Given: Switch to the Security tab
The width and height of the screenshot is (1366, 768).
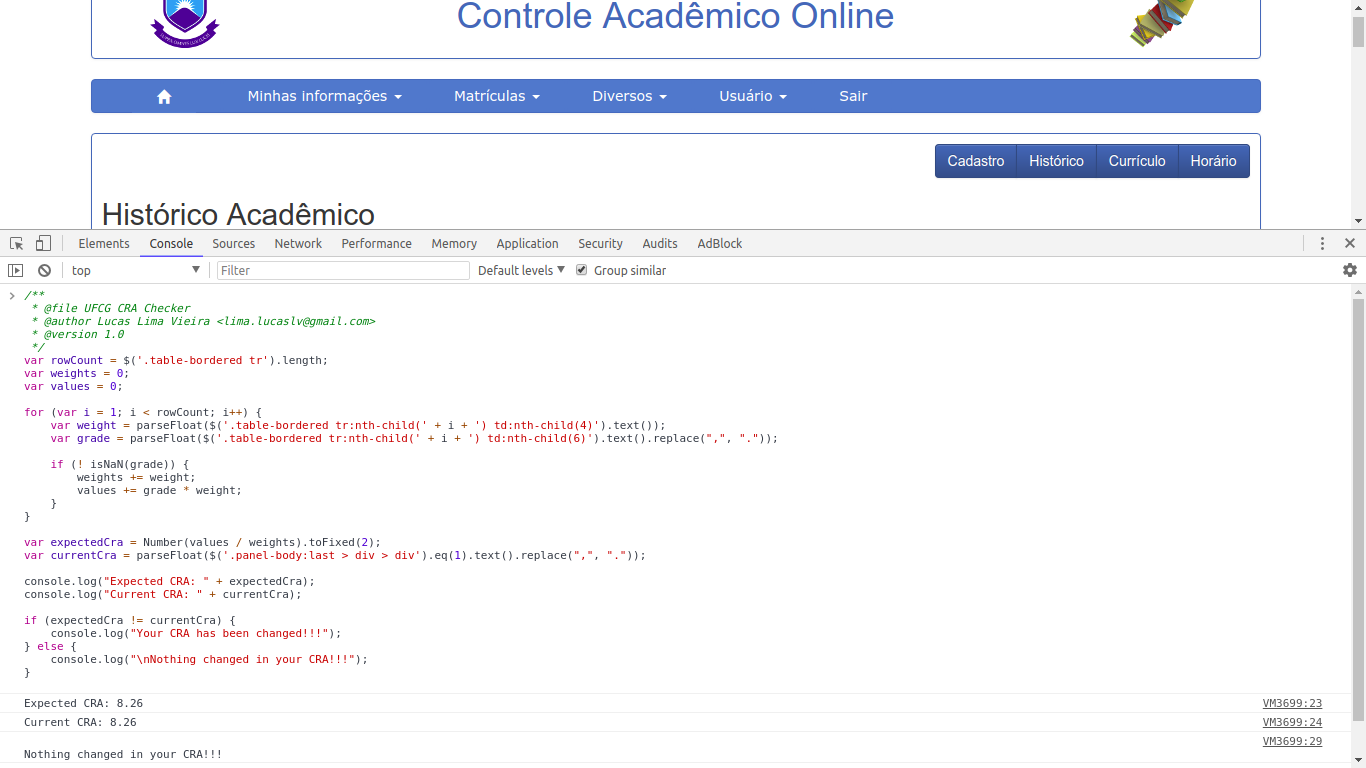Looking at the screenshot, I should [600, 243].
